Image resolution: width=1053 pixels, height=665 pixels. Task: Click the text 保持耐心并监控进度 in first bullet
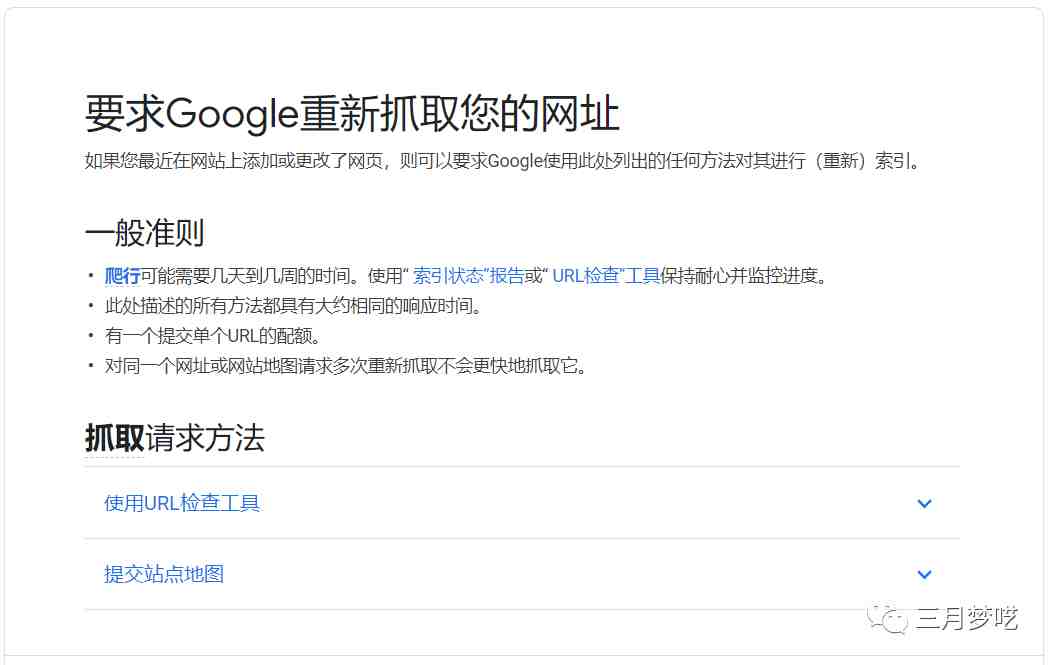[743, 275]
